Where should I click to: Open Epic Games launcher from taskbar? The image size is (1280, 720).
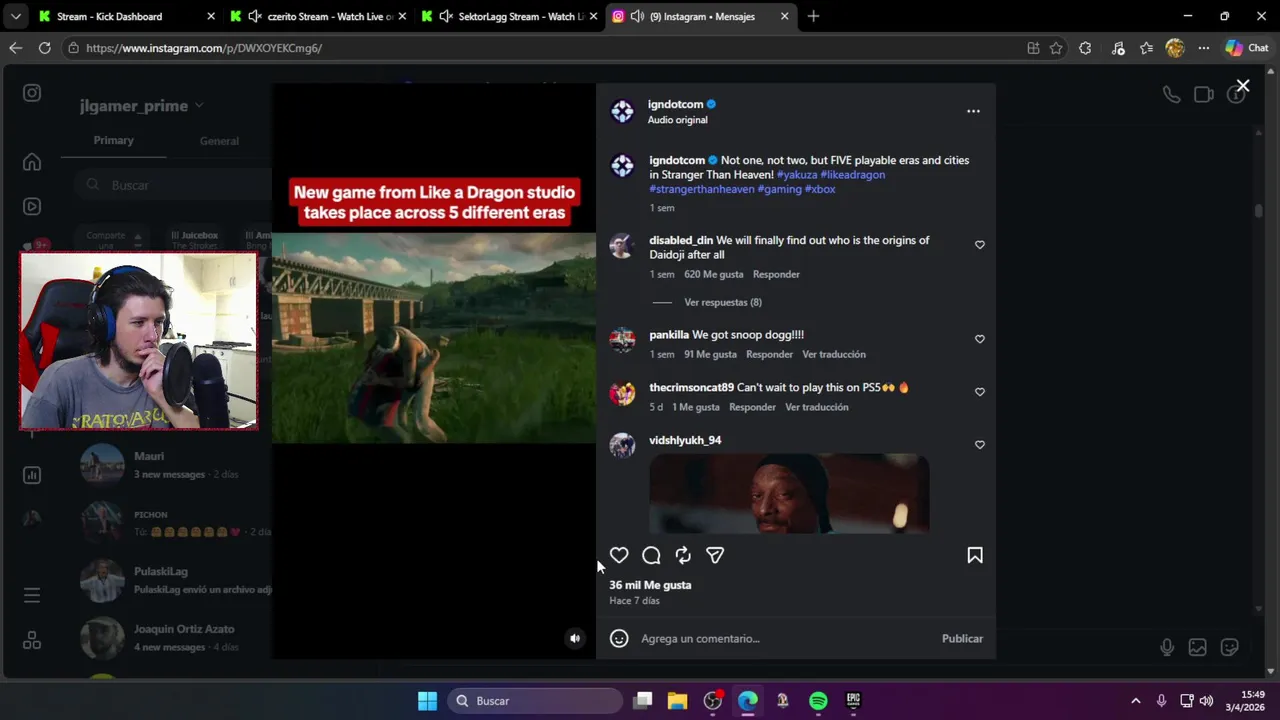coord(853,701)
